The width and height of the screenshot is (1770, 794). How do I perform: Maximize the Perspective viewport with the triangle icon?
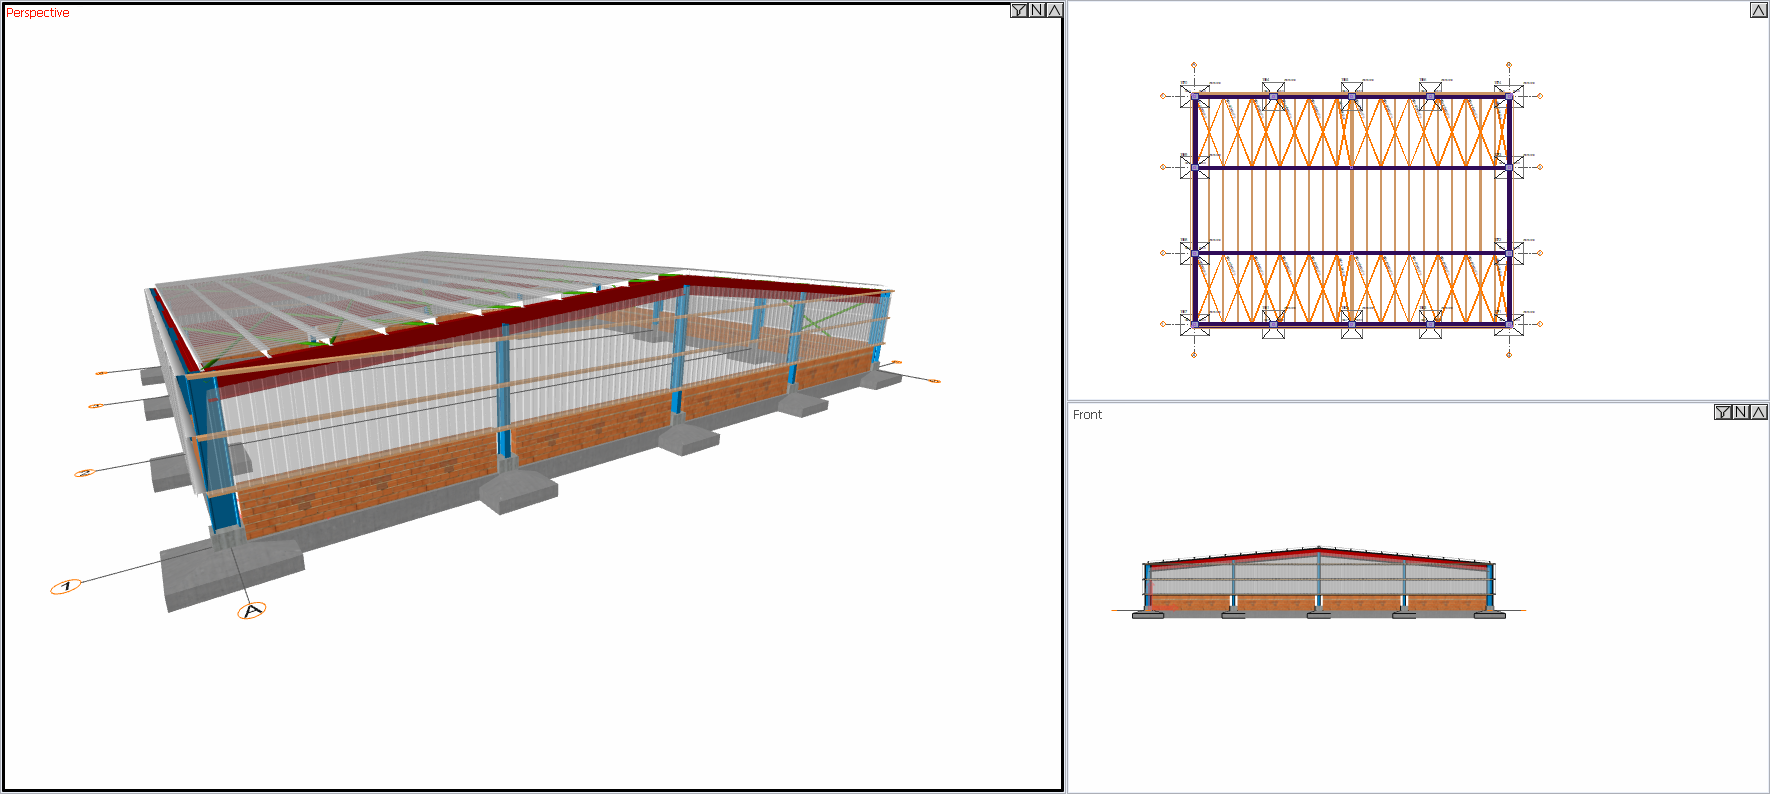coord(1054,10)
